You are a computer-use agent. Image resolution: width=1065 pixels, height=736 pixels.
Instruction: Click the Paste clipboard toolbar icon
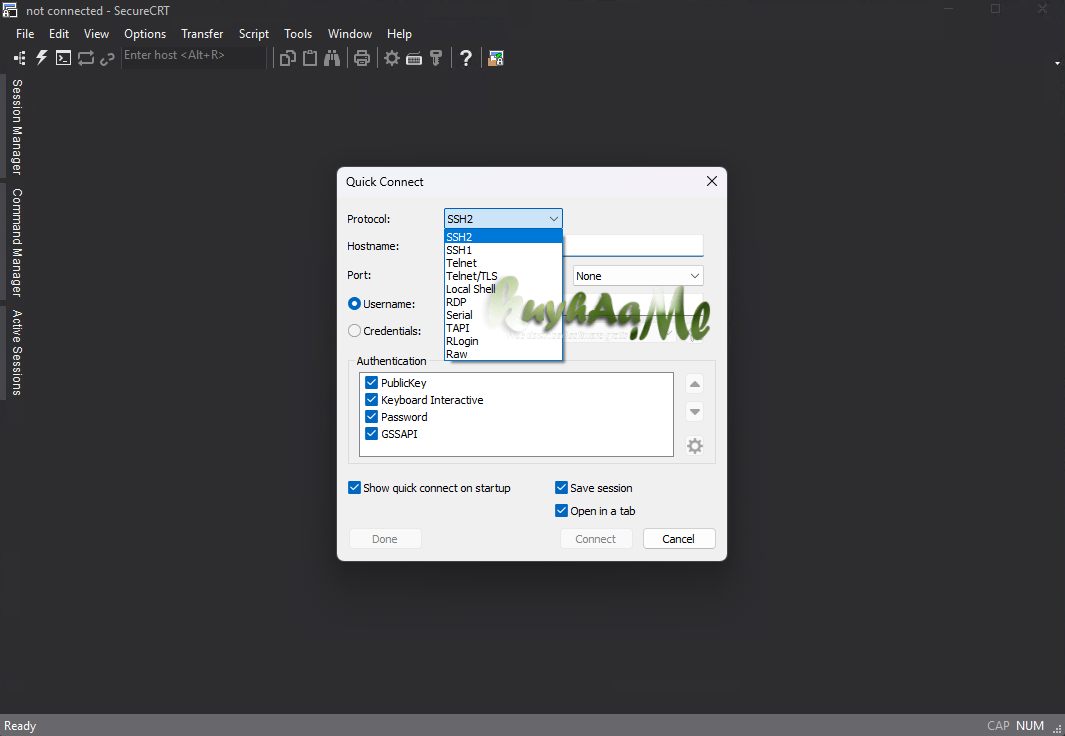310,58
